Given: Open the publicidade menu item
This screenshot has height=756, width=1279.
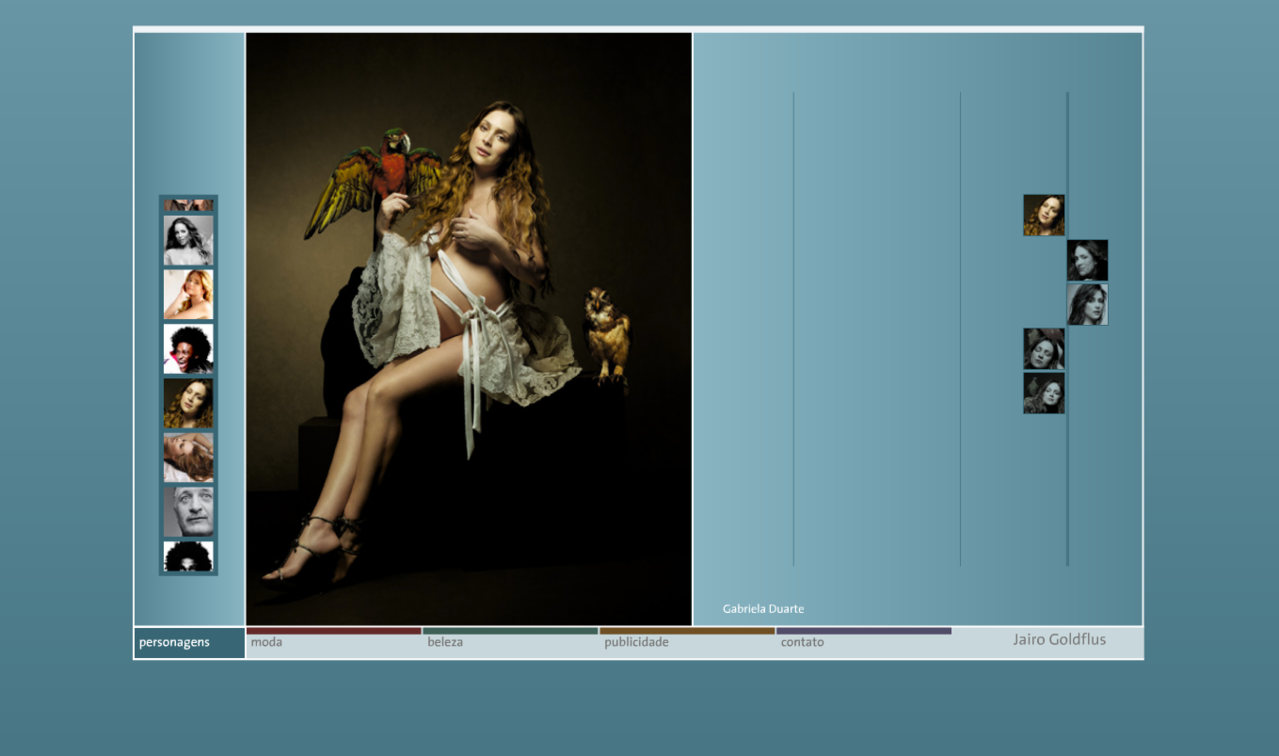Looking at the screenshot, I should coord(687,642).
